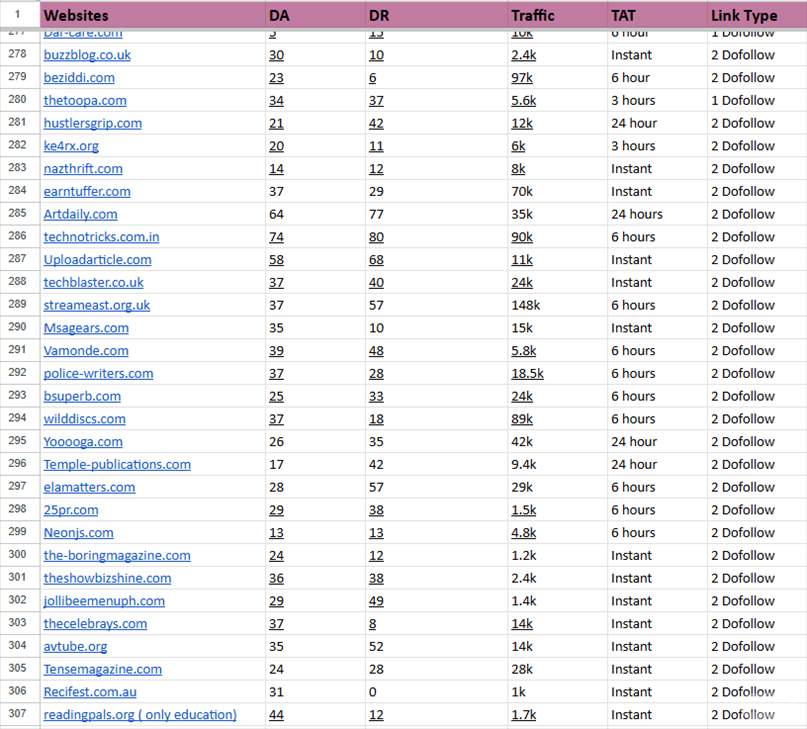Open the technotricks.com.in link
Viewport: 807px width, 729px height.
click(101, 237)
